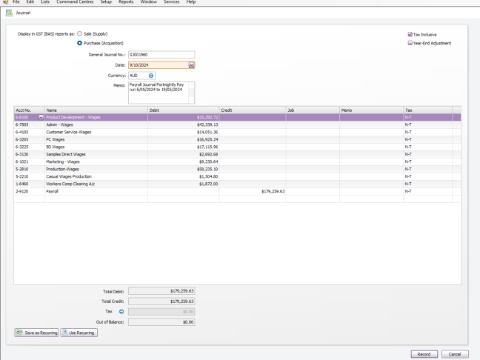Viewport: 480px width, 360px height.
Task: Open the Services menu
Action: (x=172, y=2)
